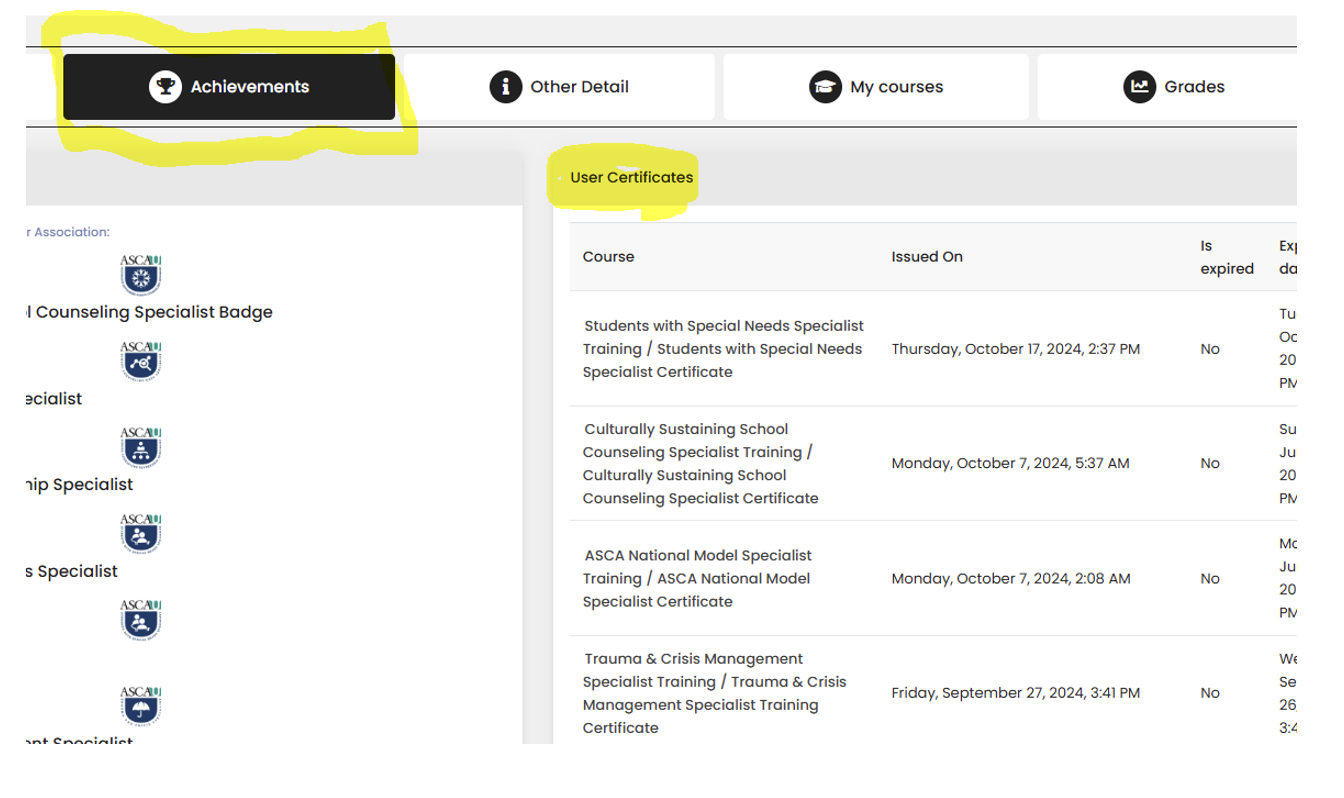The width and height of the screenshot is (1344, 798).
Task: Click the info icon beside Other Detail
Action: (506, 87)
